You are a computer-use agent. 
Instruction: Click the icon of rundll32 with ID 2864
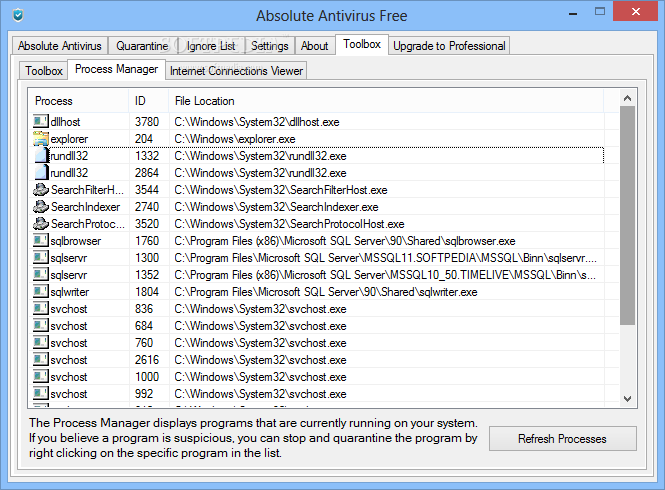[x=42, y=173]
